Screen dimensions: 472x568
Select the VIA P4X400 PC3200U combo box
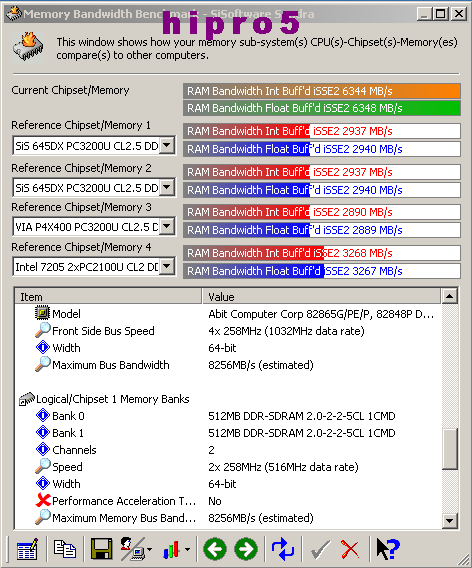tap(94, 226)
